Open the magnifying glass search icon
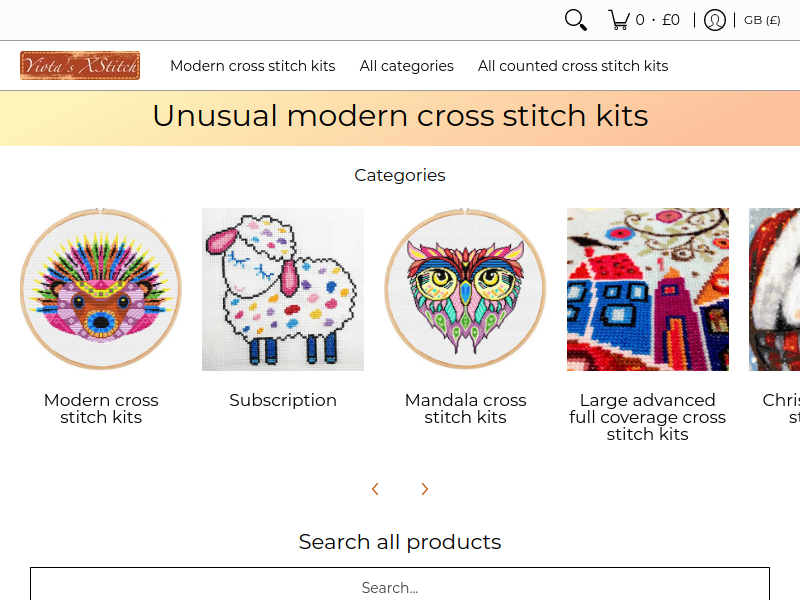 (x=576, y=20)
